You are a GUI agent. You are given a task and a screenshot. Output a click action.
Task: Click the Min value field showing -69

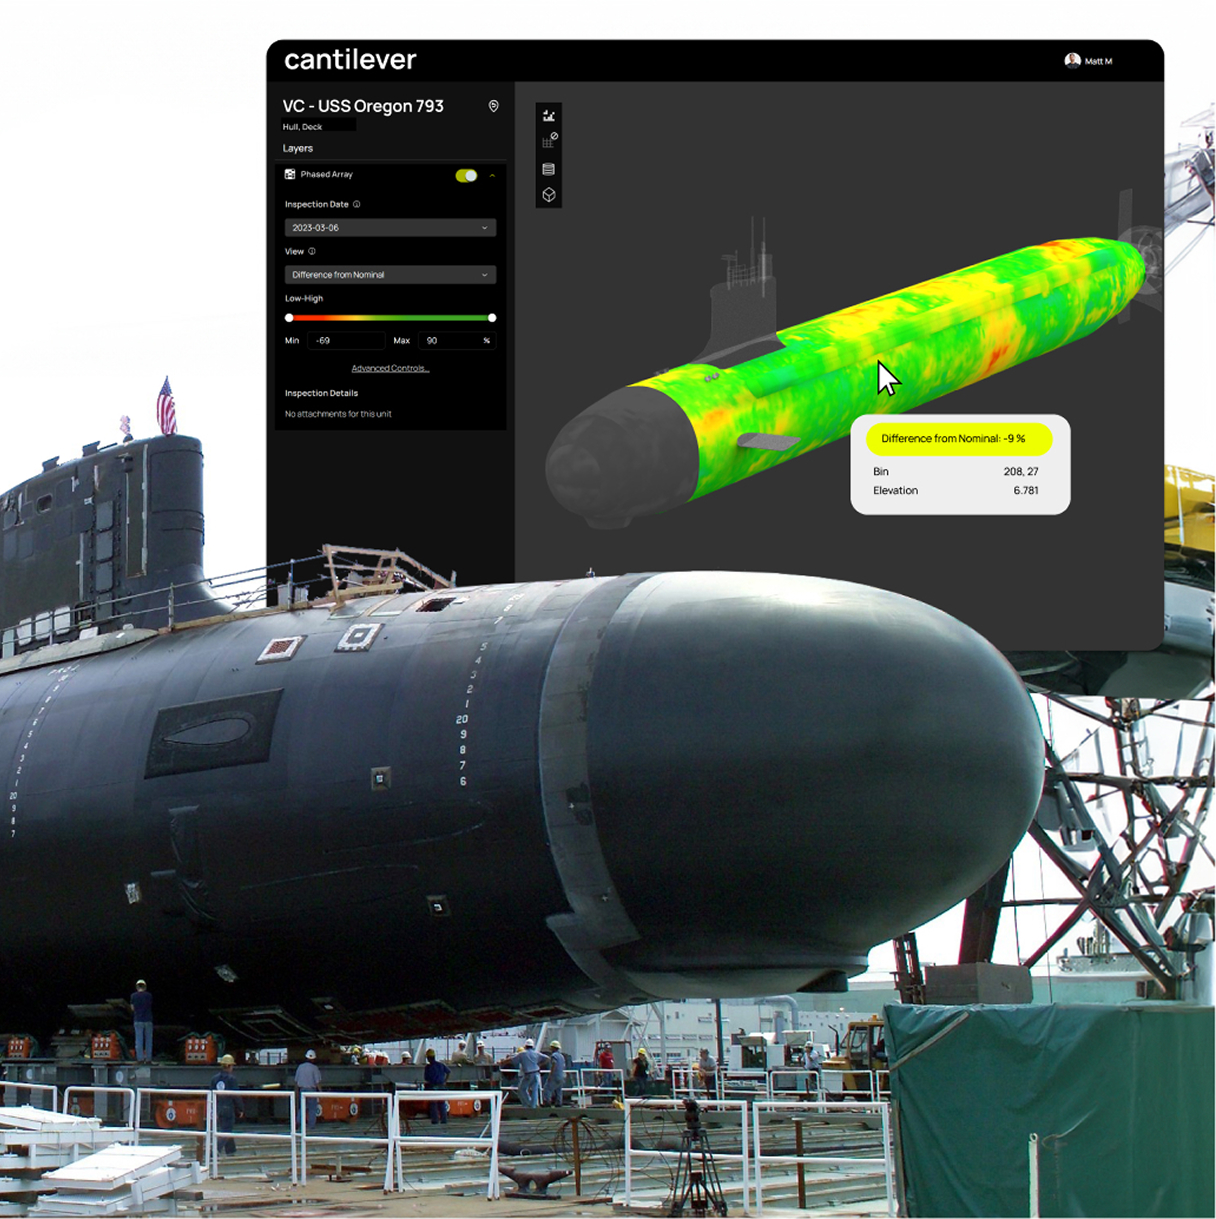[x=346, y=341]
